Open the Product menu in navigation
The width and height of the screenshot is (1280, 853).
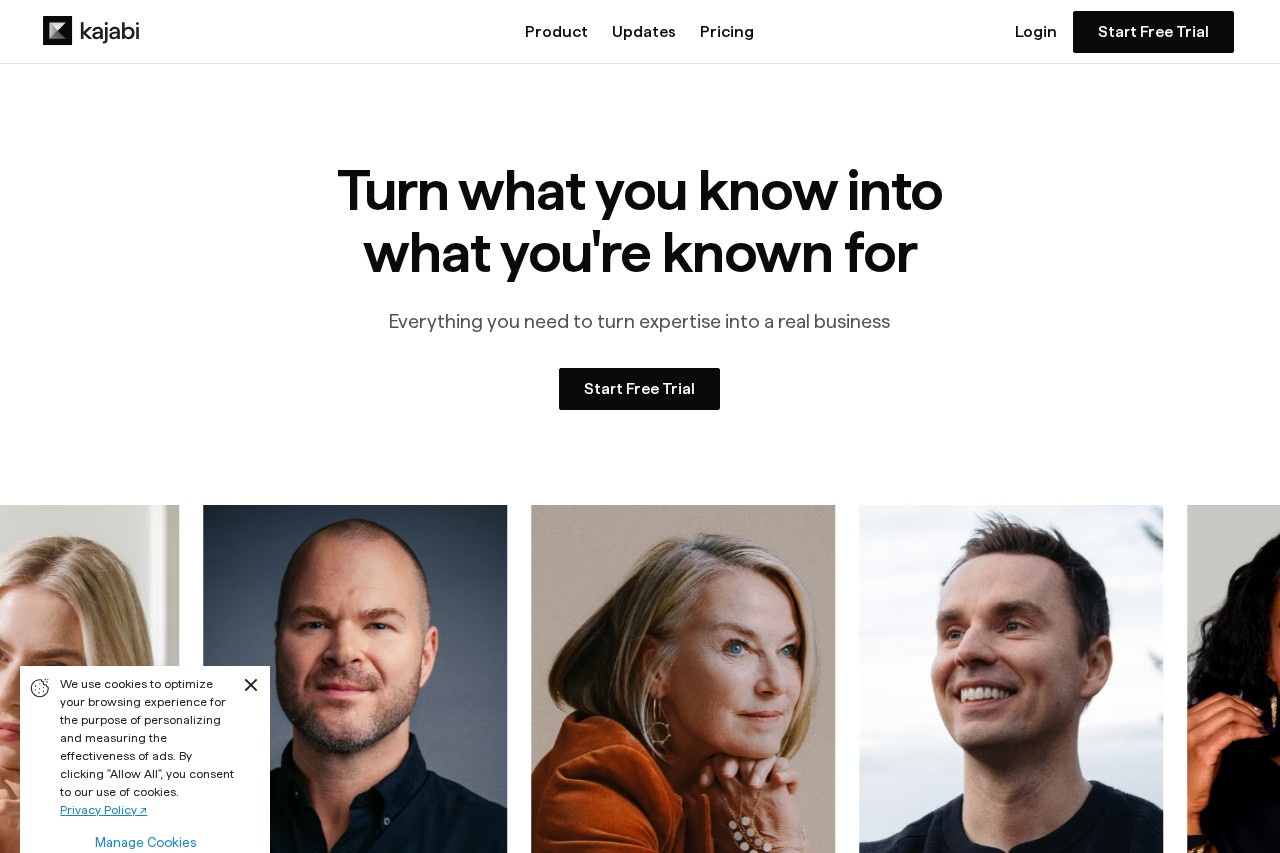556,32
